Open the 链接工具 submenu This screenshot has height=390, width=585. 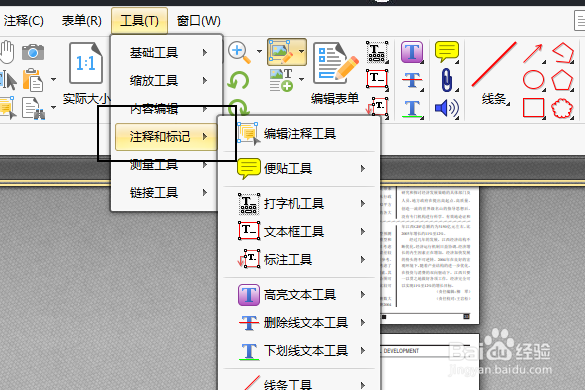pyautogui.click(x=167, y=193)
